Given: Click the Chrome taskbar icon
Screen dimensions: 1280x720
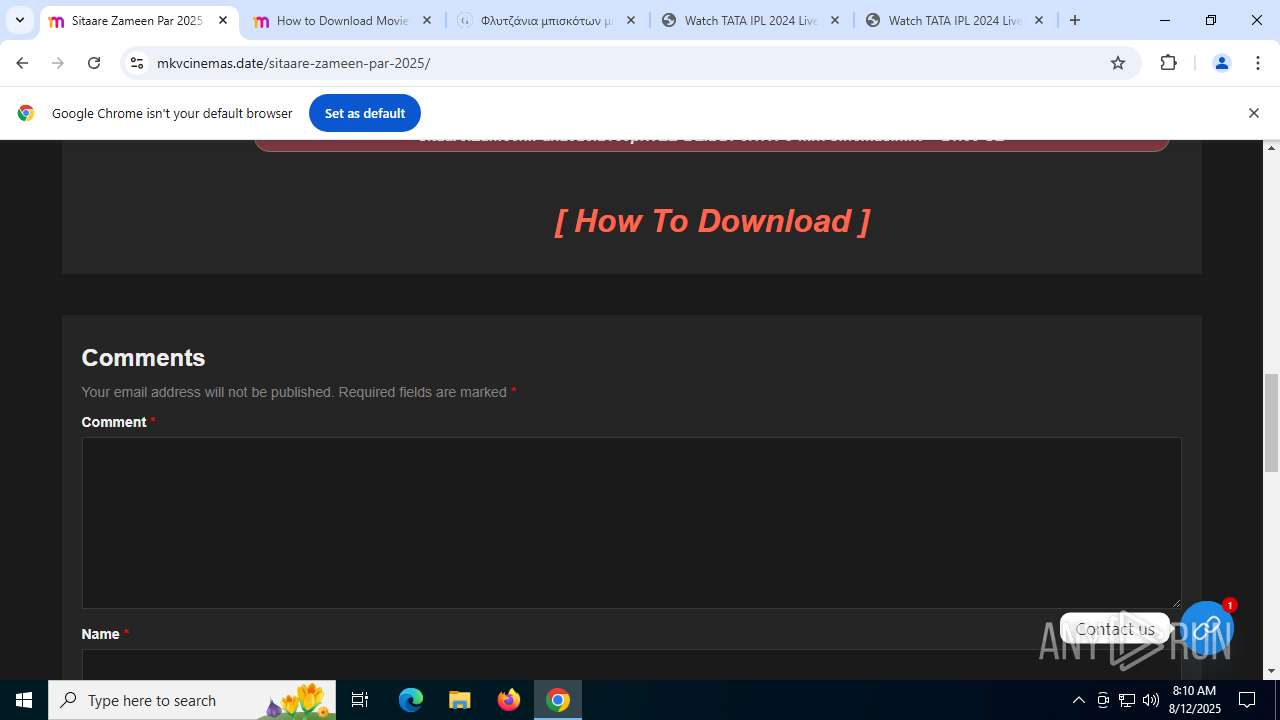Looking at the screenshot, I should coord(558,700).
